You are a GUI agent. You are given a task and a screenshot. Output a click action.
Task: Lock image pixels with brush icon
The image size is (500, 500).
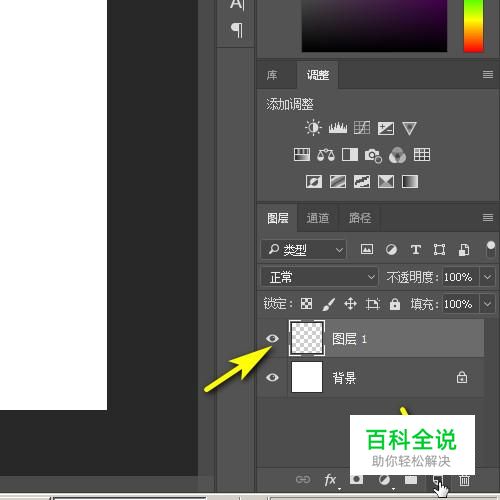point(328,304)
